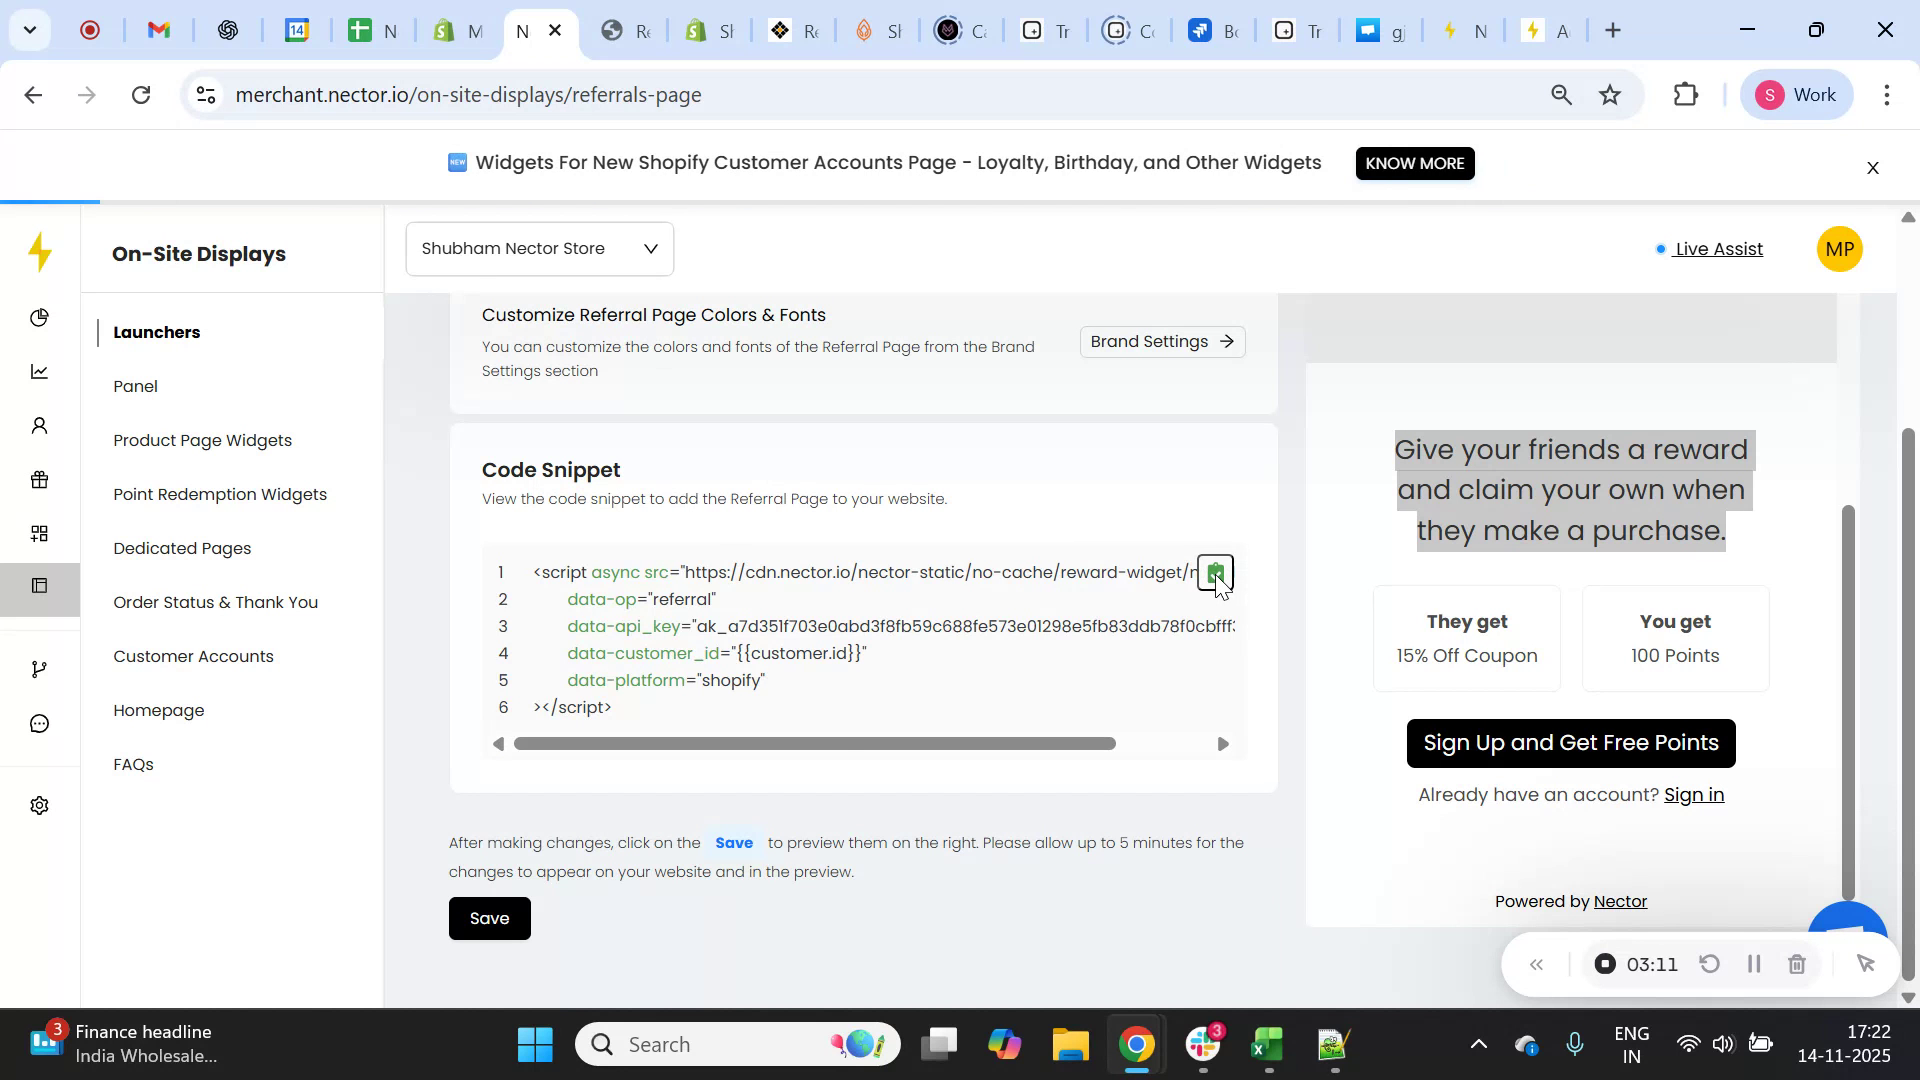The image size is (1920, 1080).
Task: Open the integrations branch icon
Action: (x=40, y=668)
